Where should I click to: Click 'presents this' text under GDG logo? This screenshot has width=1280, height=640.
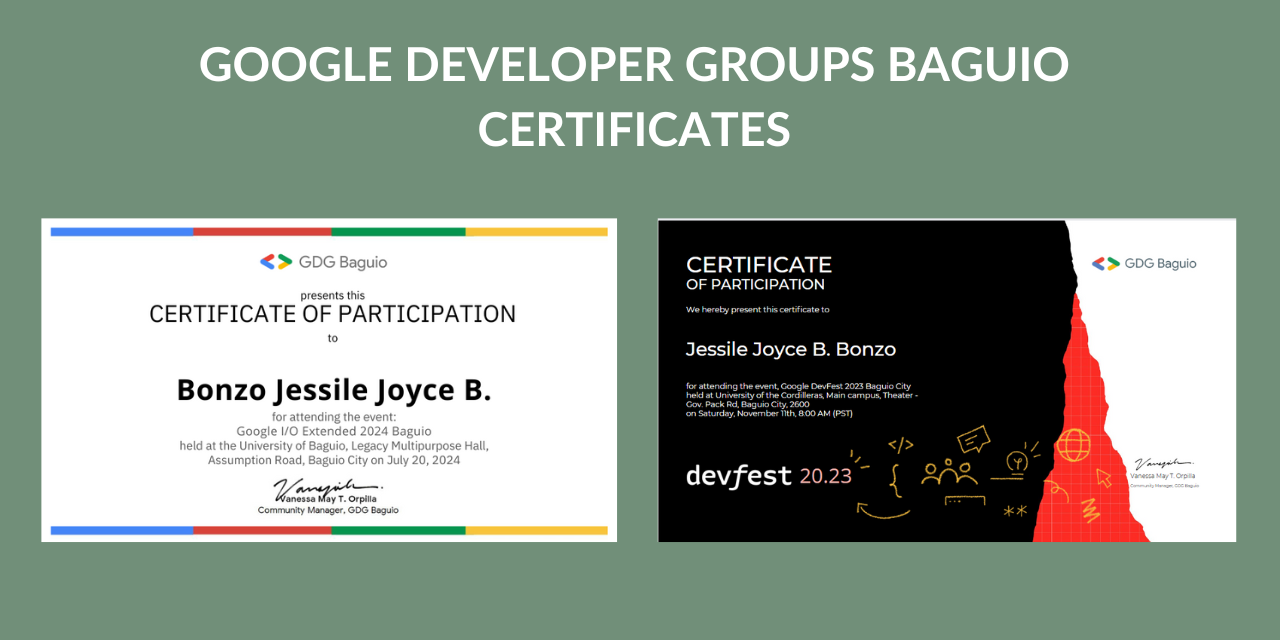pos(333,295)
